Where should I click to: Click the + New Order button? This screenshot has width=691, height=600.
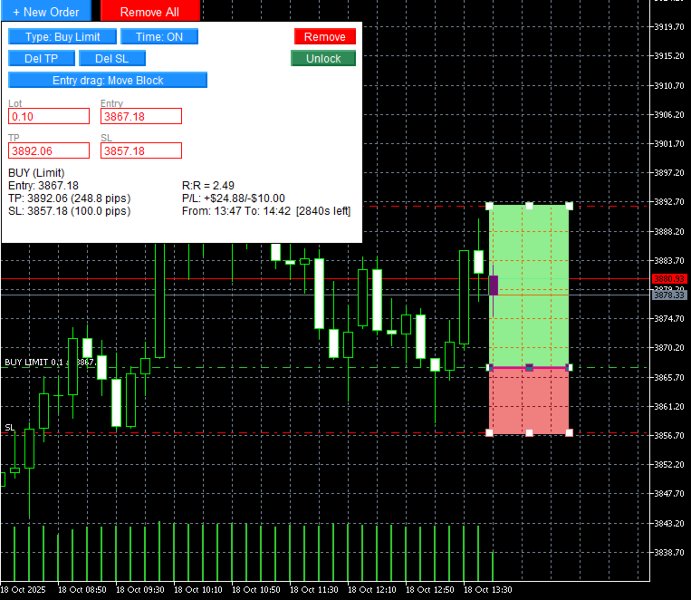pyautogui.click(x=46, y=11)
